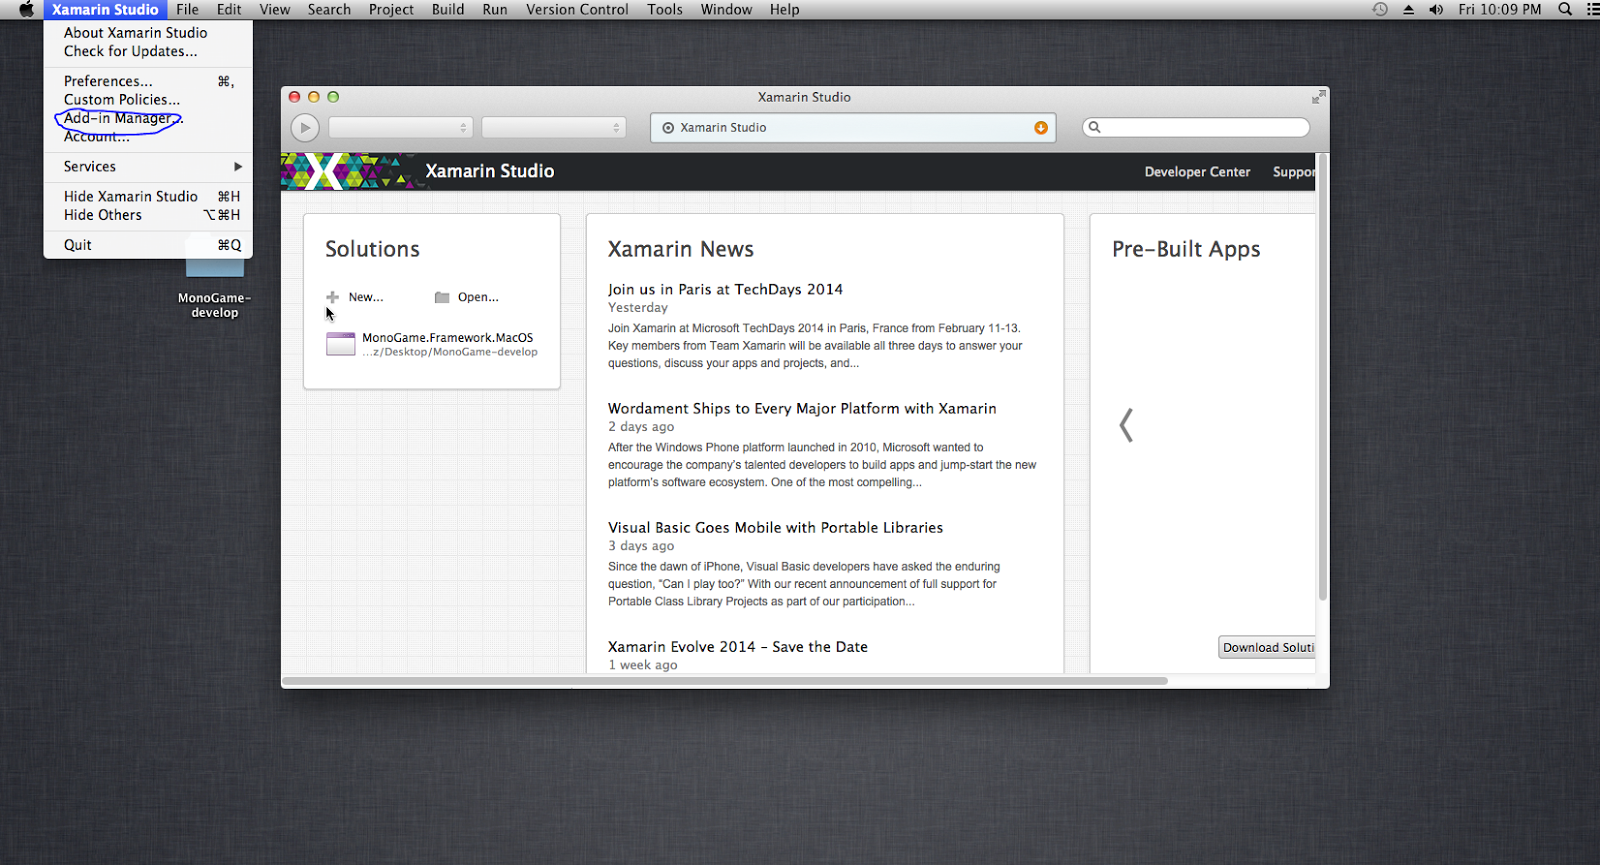Open Visual Basic Goes Mobile article
Image resolution: width=1600 pixels, height=865 pixels.
[x=776, y=527]
